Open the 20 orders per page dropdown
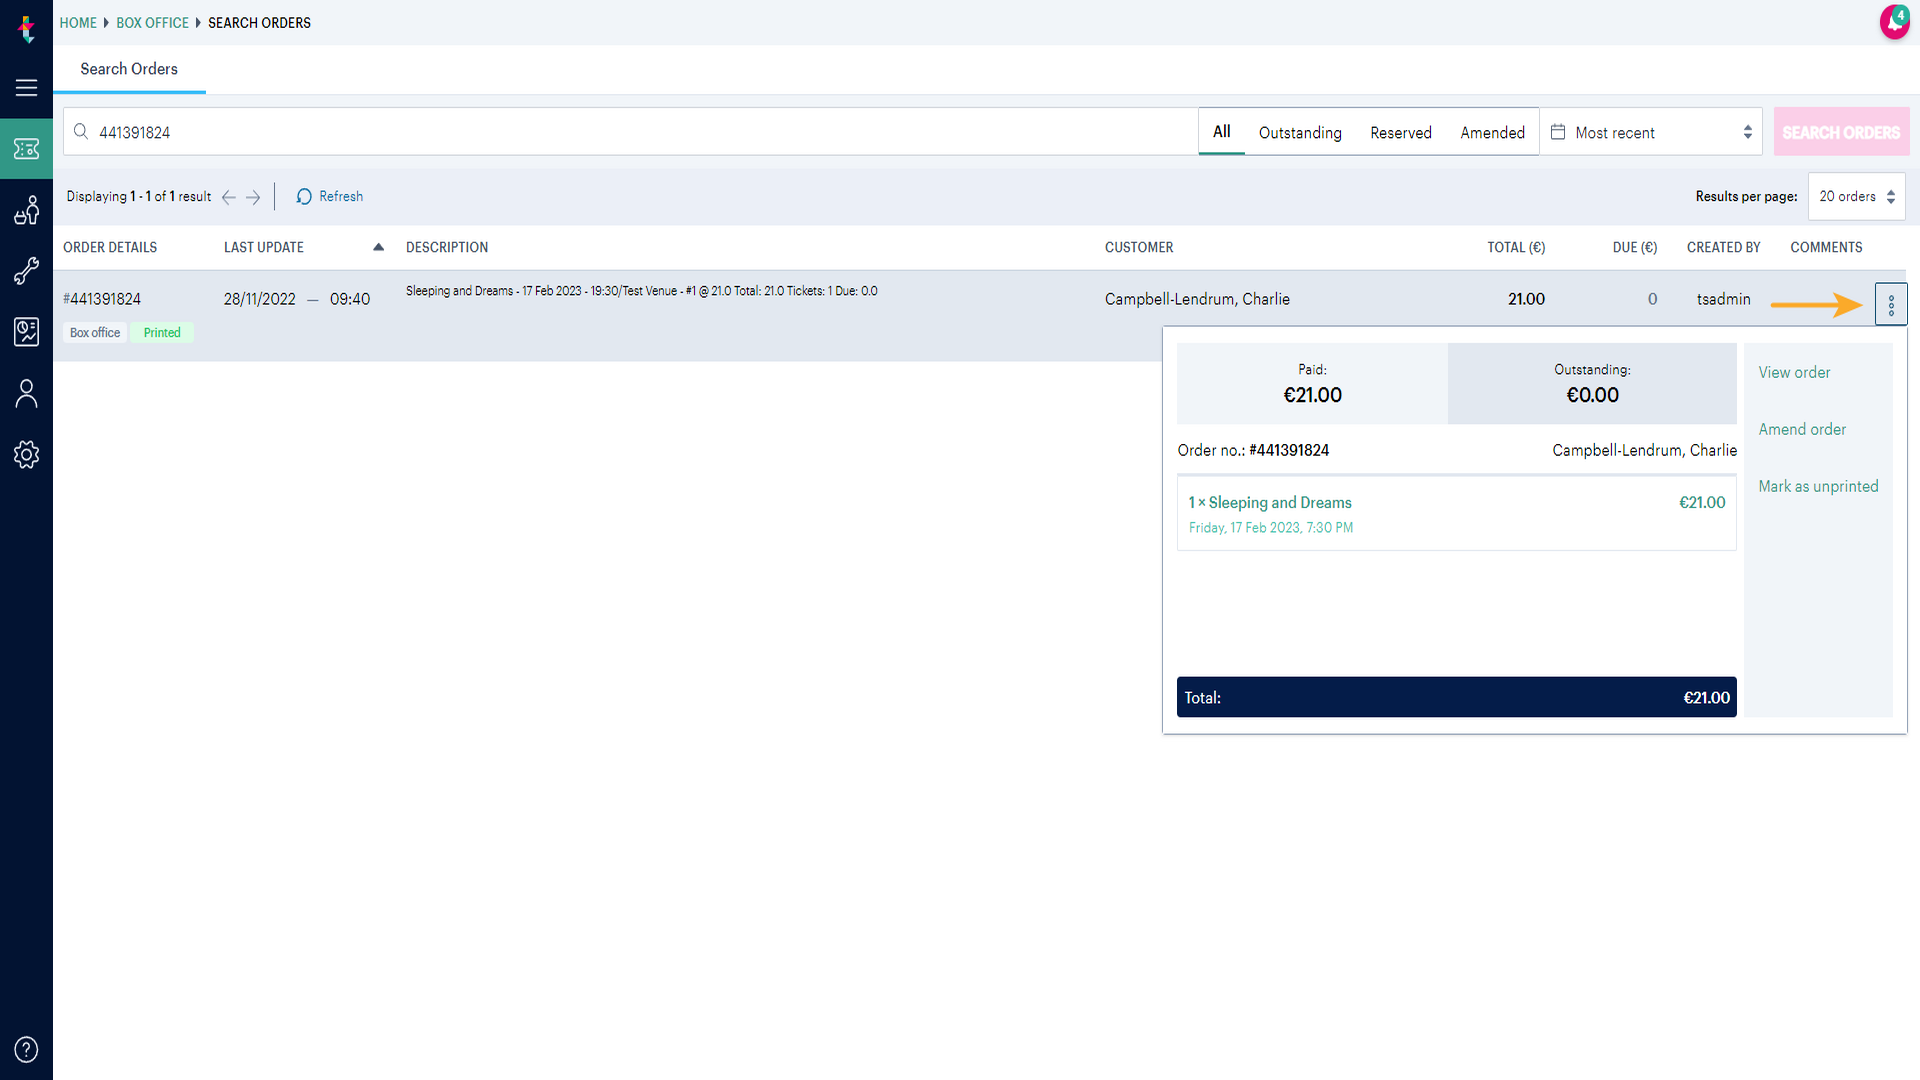 [1857, 197]
